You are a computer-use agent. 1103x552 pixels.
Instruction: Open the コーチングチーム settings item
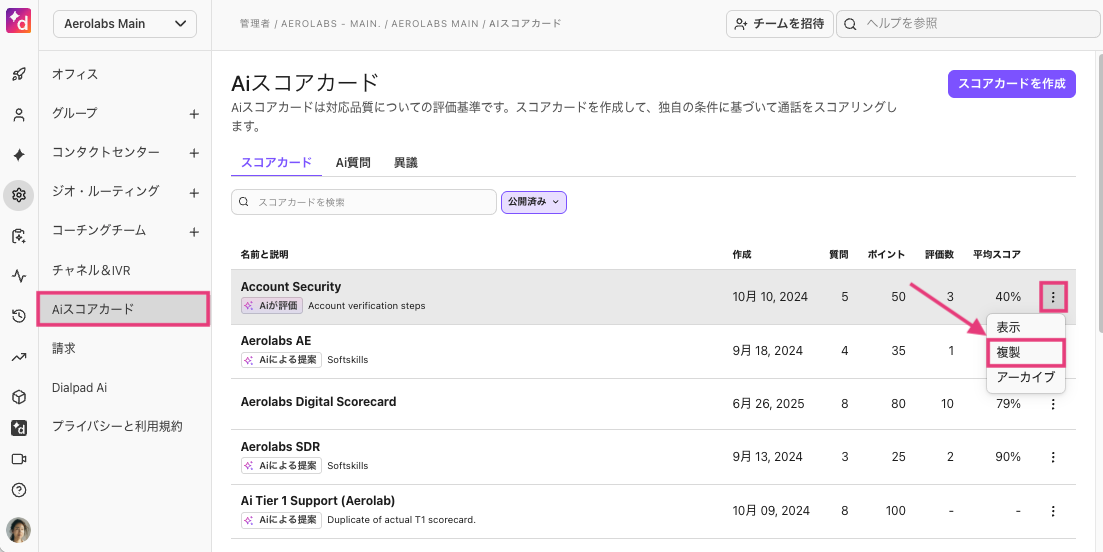click(x=99, y=231)
